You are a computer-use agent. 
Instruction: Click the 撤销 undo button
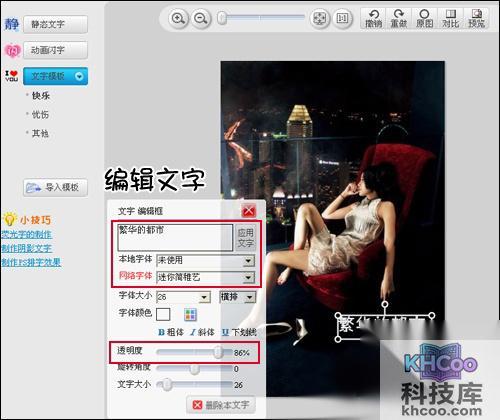(x=373, y=18)
